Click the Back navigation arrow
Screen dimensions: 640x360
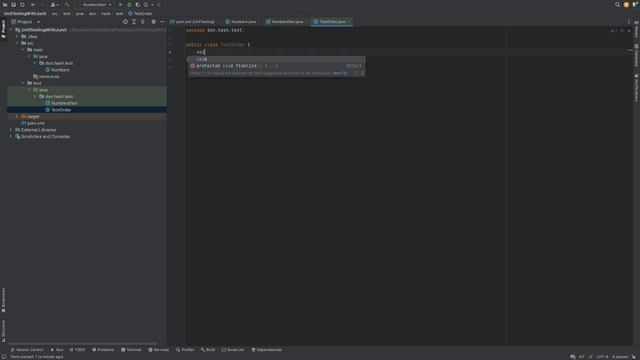[33, 4]
